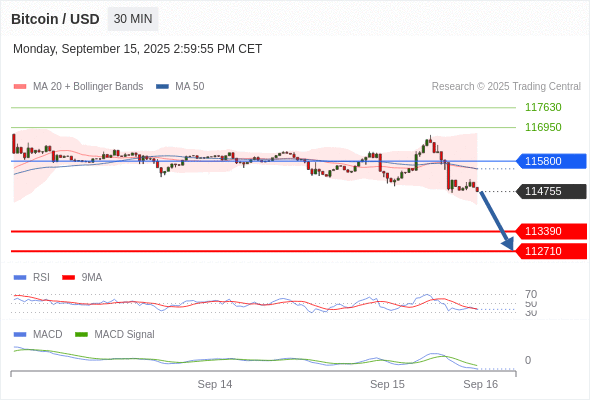
Task: Click the red 112710 support price tag
Action: pyautogui.click(x=551, y=251)
